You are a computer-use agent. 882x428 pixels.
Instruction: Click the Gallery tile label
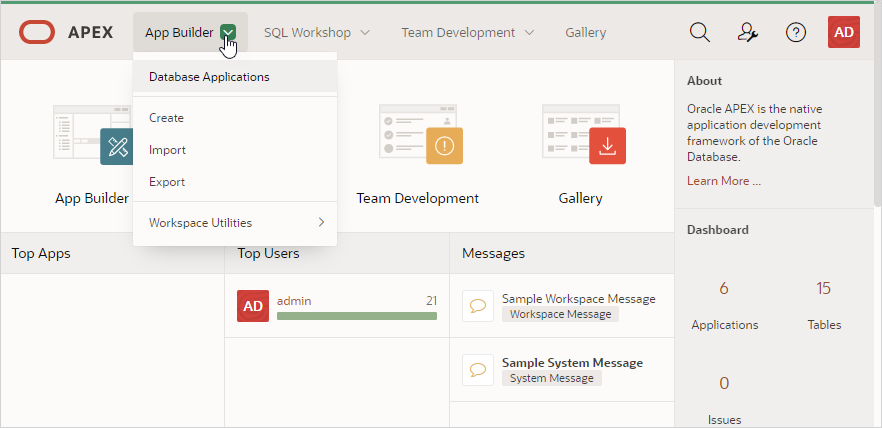(580, 198)
